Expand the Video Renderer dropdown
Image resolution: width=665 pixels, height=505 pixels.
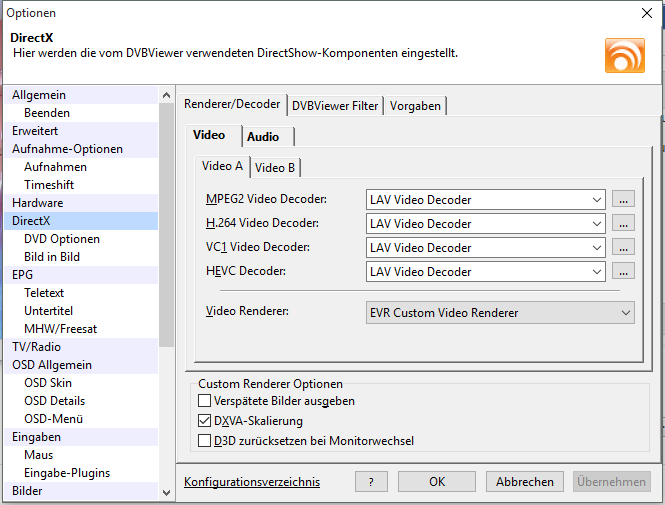625,313
